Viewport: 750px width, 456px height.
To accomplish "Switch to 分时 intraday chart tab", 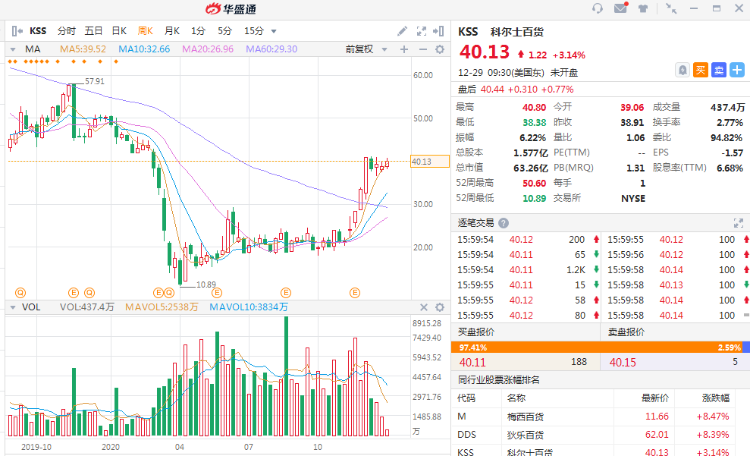I will [66, 31].
